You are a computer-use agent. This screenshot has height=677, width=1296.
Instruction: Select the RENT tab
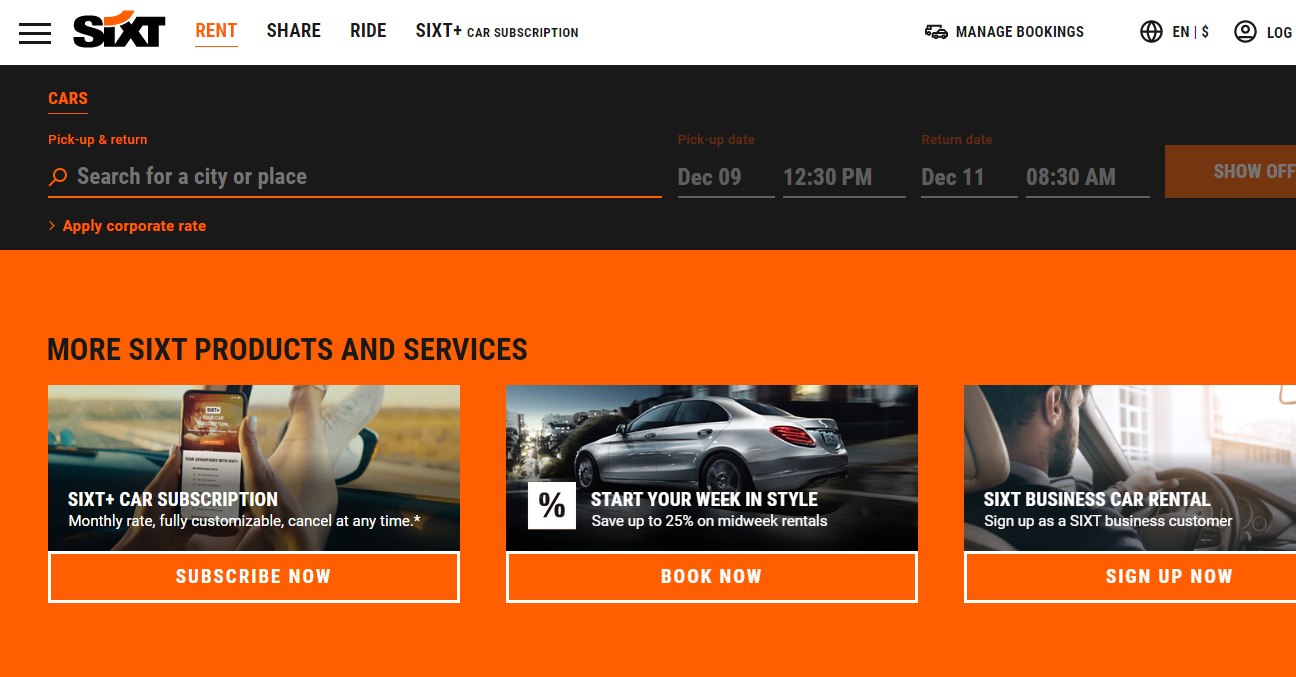pos(216,31)
